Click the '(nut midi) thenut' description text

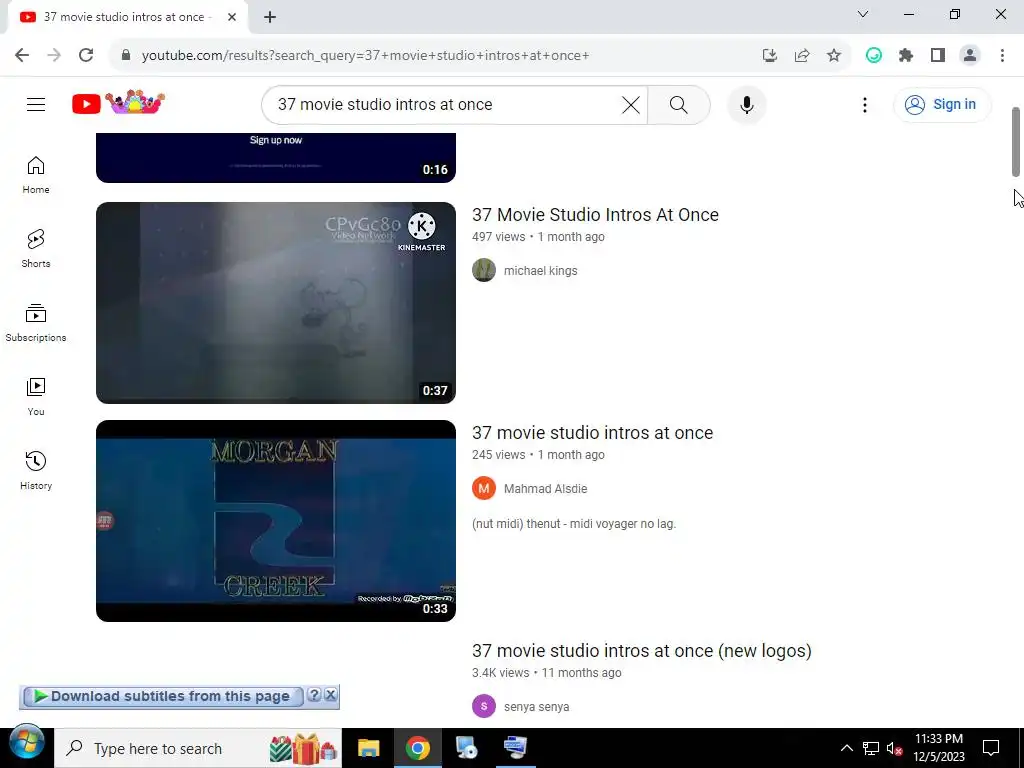(x=574, y=524)
